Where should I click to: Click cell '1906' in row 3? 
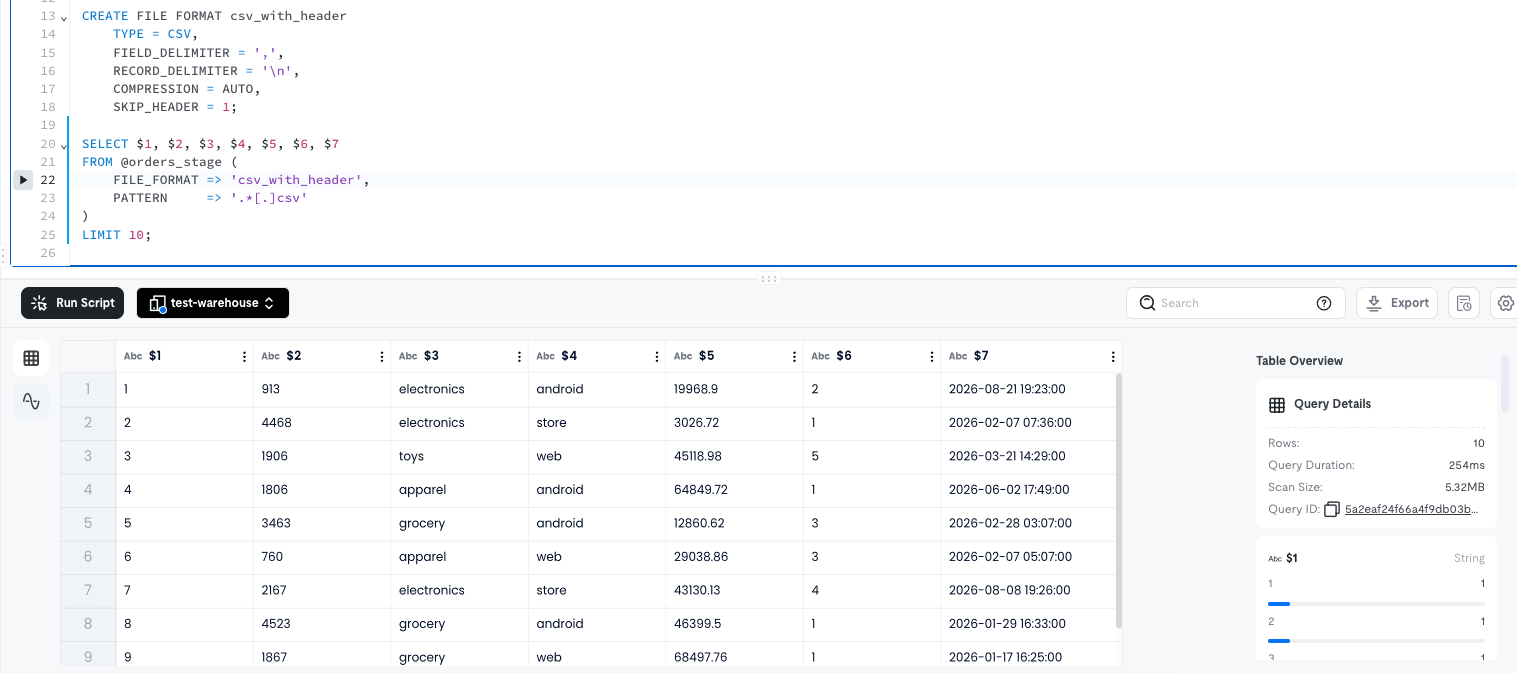pos(322,456)
